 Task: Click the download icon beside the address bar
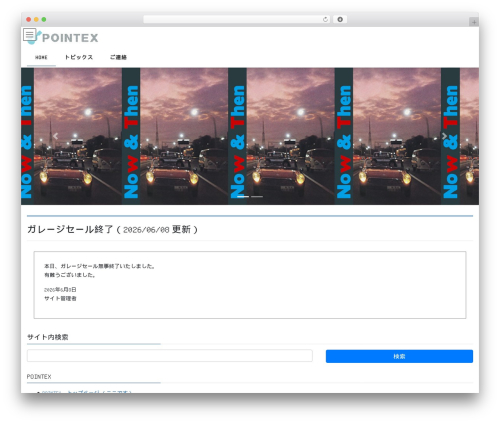click(x=340, y=20)
